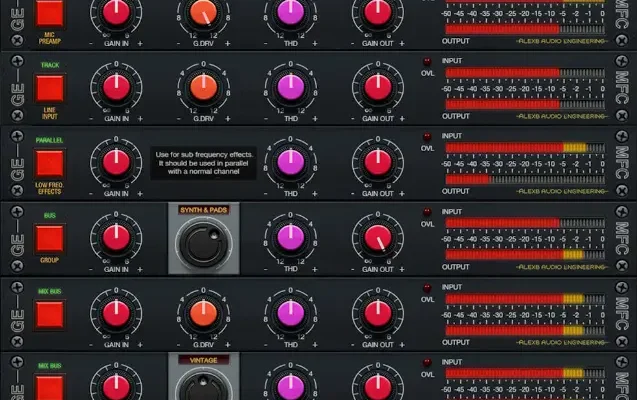Click the orange G.DRV knob on TRACK channel

201,87
